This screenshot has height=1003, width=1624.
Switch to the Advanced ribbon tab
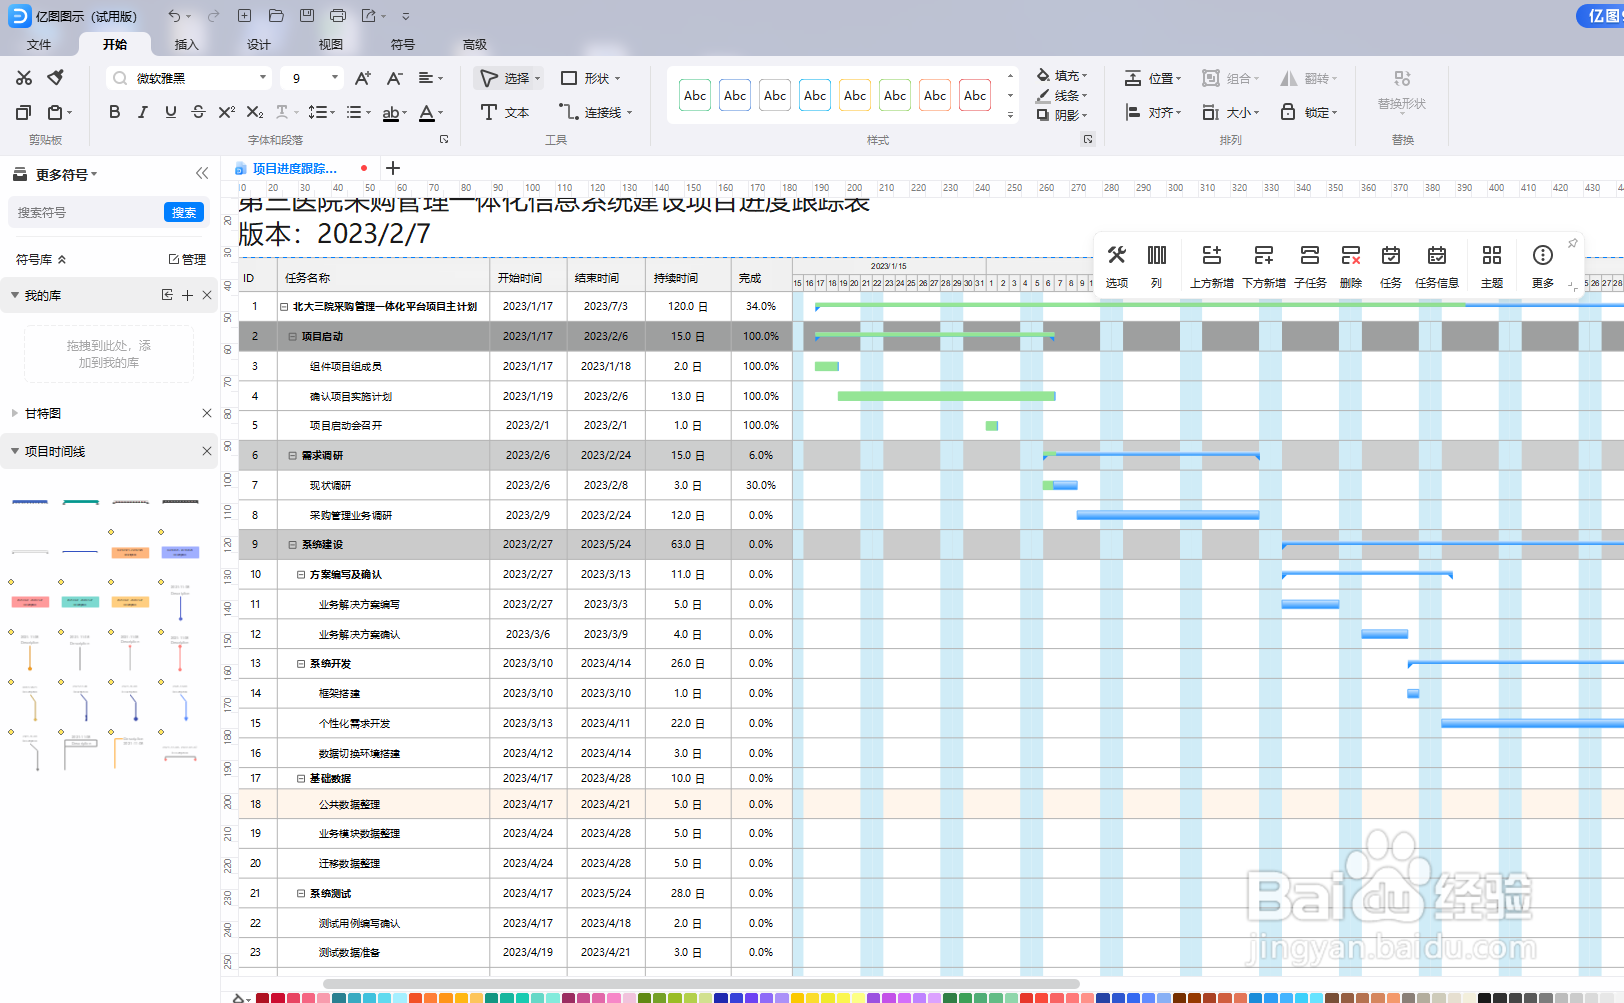coord(475,44)
